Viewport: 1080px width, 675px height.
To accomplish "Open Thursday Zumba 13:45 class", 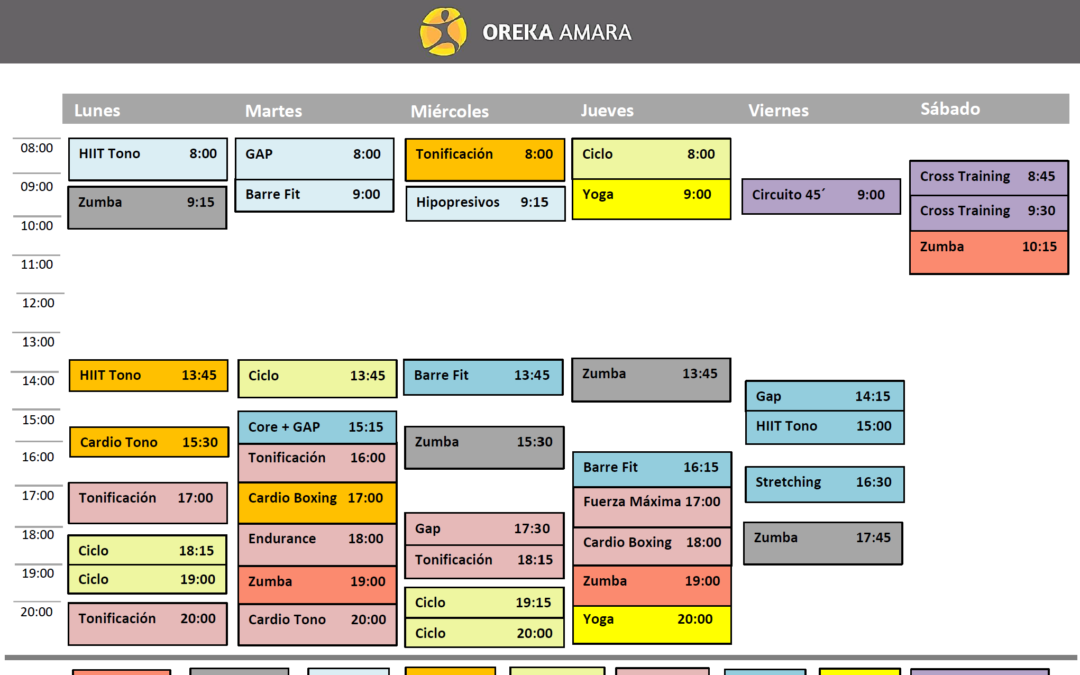I will point(652,380).
